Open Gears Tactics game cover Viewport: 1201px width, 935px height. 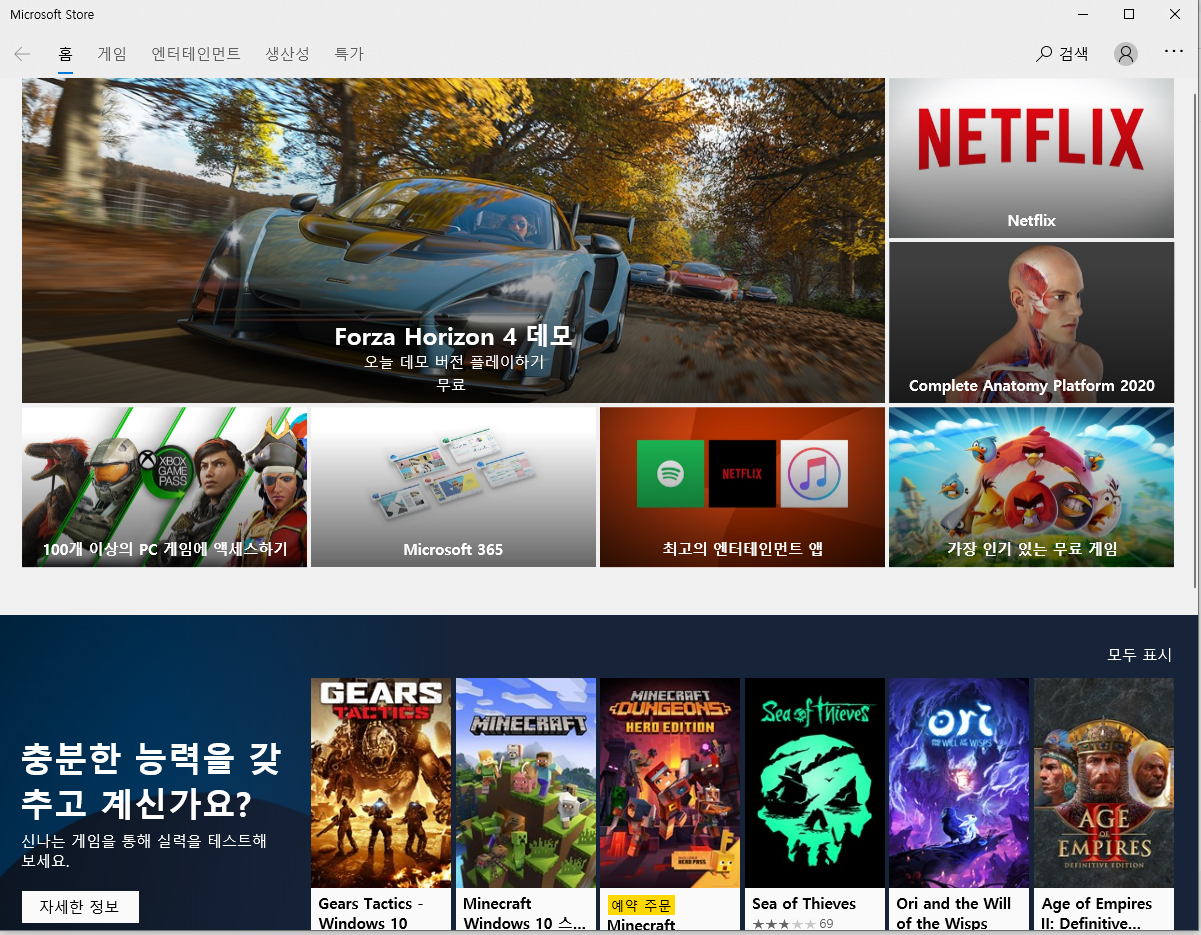click(381, 783)
